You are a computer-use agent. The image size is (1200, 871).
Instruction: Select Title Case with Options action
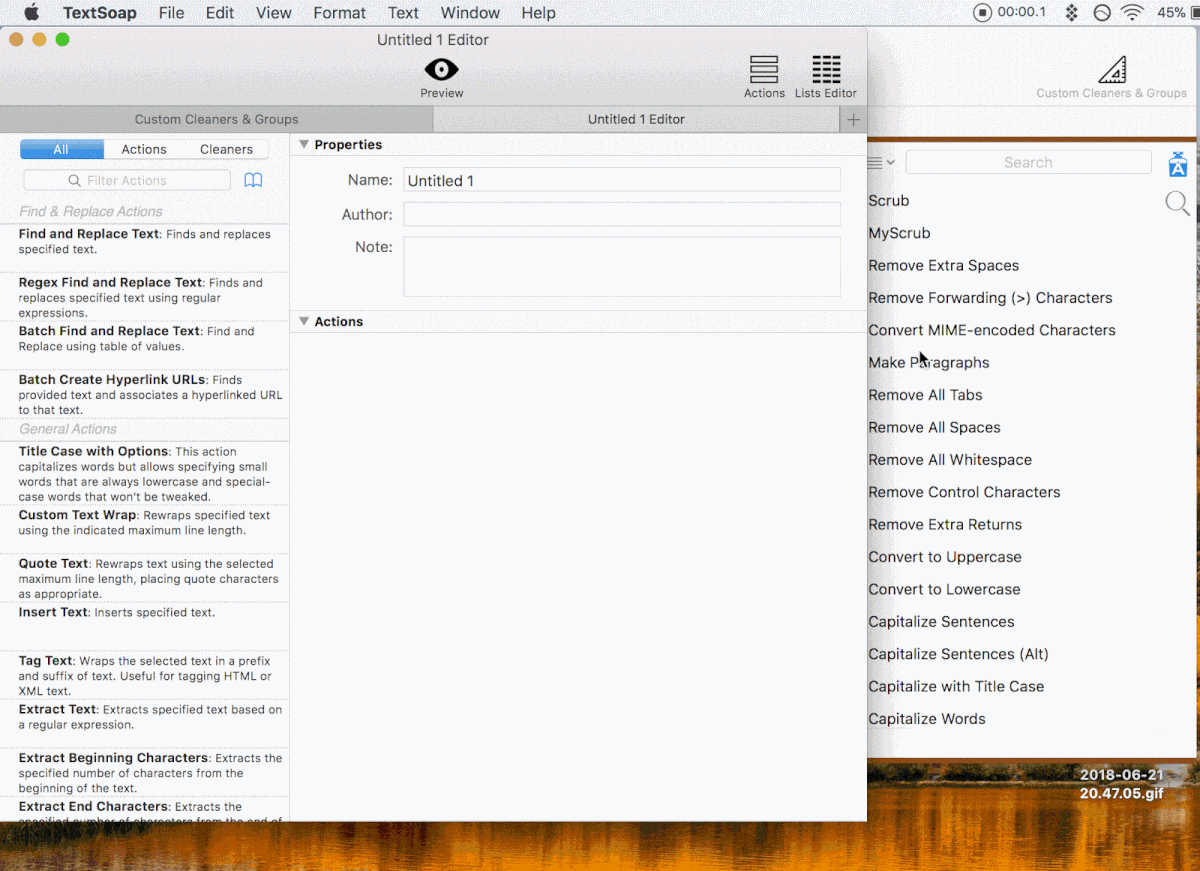coord(144,473)
